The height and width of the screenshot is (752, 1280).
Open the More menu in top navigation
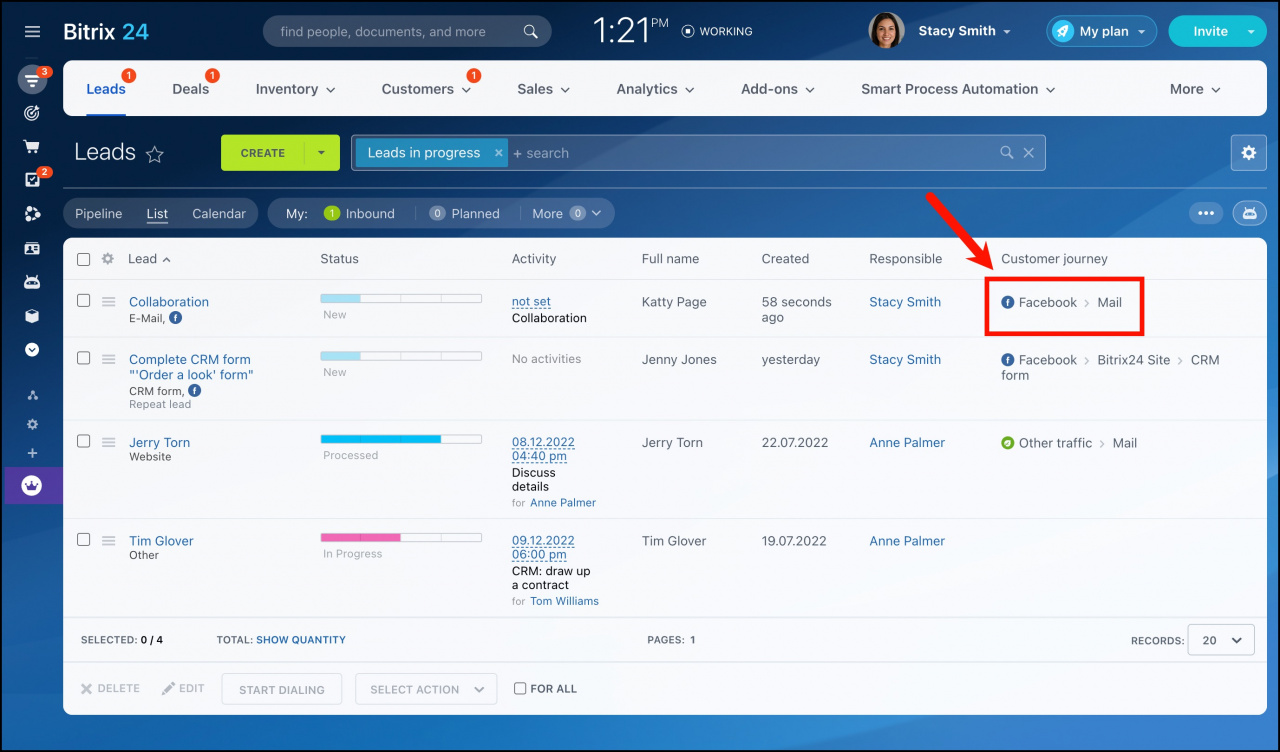[1195, 89]
